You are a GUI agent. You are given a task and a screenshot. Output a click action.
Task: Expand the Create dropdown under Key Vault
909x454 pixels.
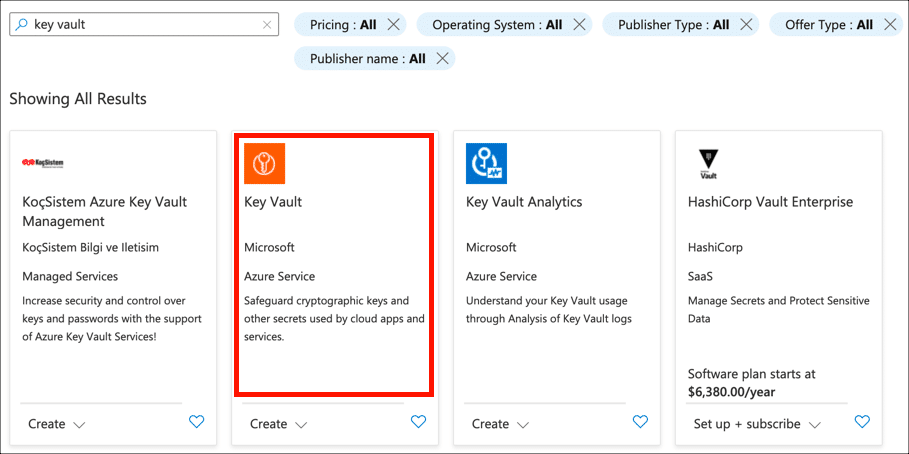[278, 424]
